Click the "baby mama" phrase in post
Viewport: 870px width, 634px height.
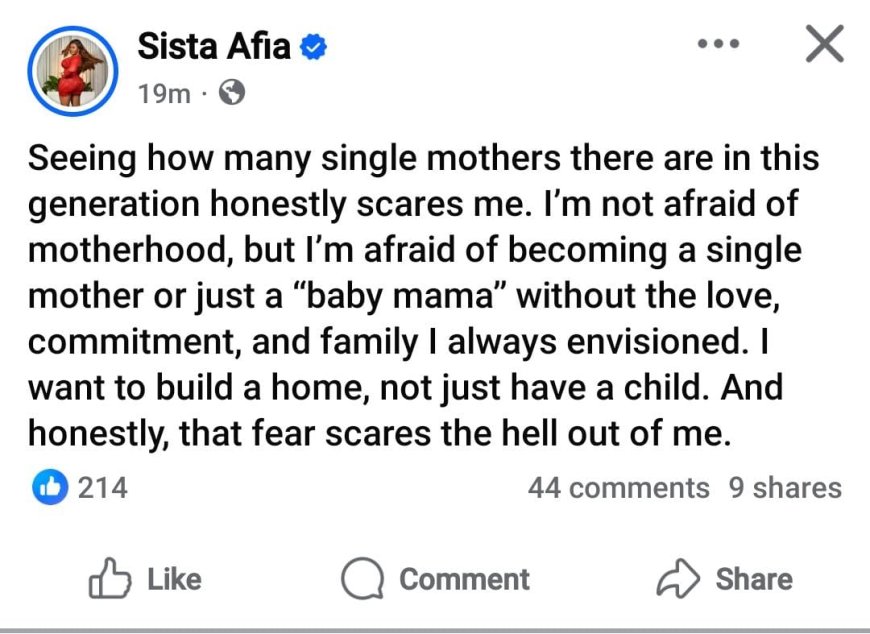pyautogui.click(x=403, y=296)
